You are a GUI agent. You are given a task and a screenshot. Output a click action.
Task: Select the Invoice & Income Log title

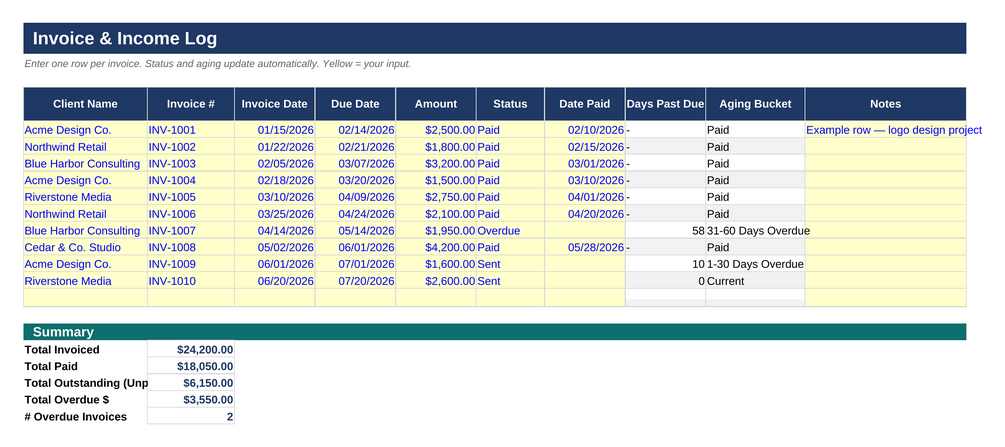click(x=125, y=38)
